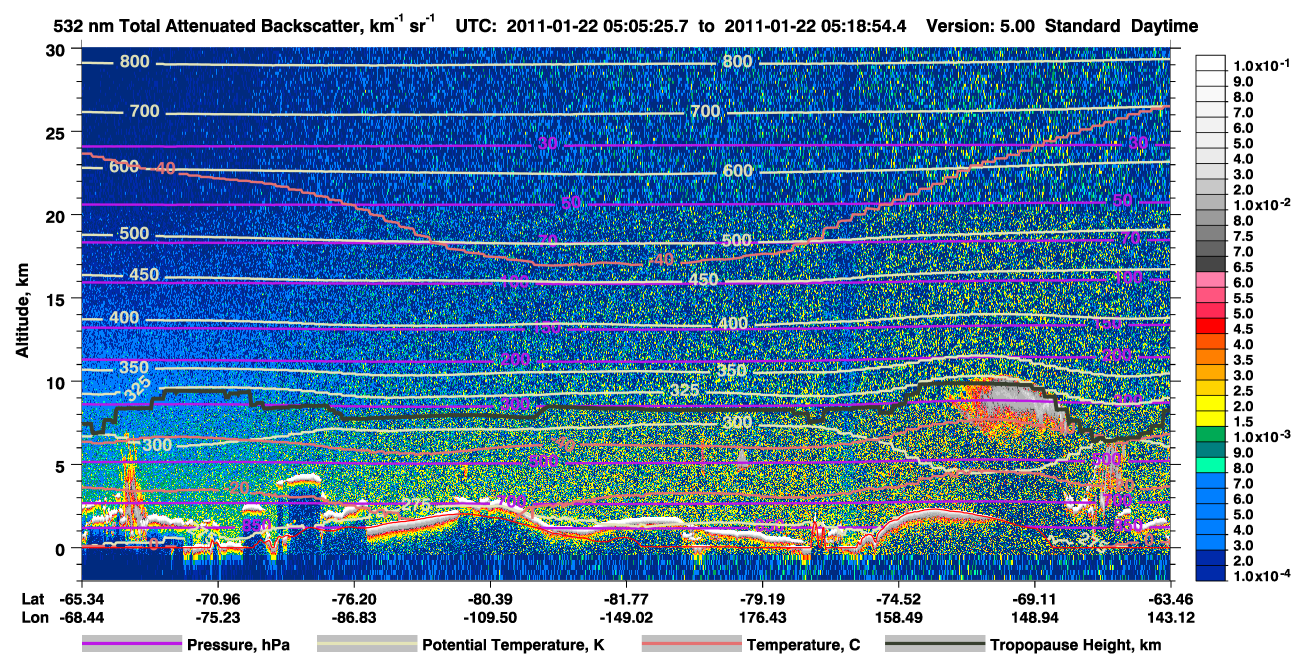Click longitude value -149.02

(x=624, y=617)
